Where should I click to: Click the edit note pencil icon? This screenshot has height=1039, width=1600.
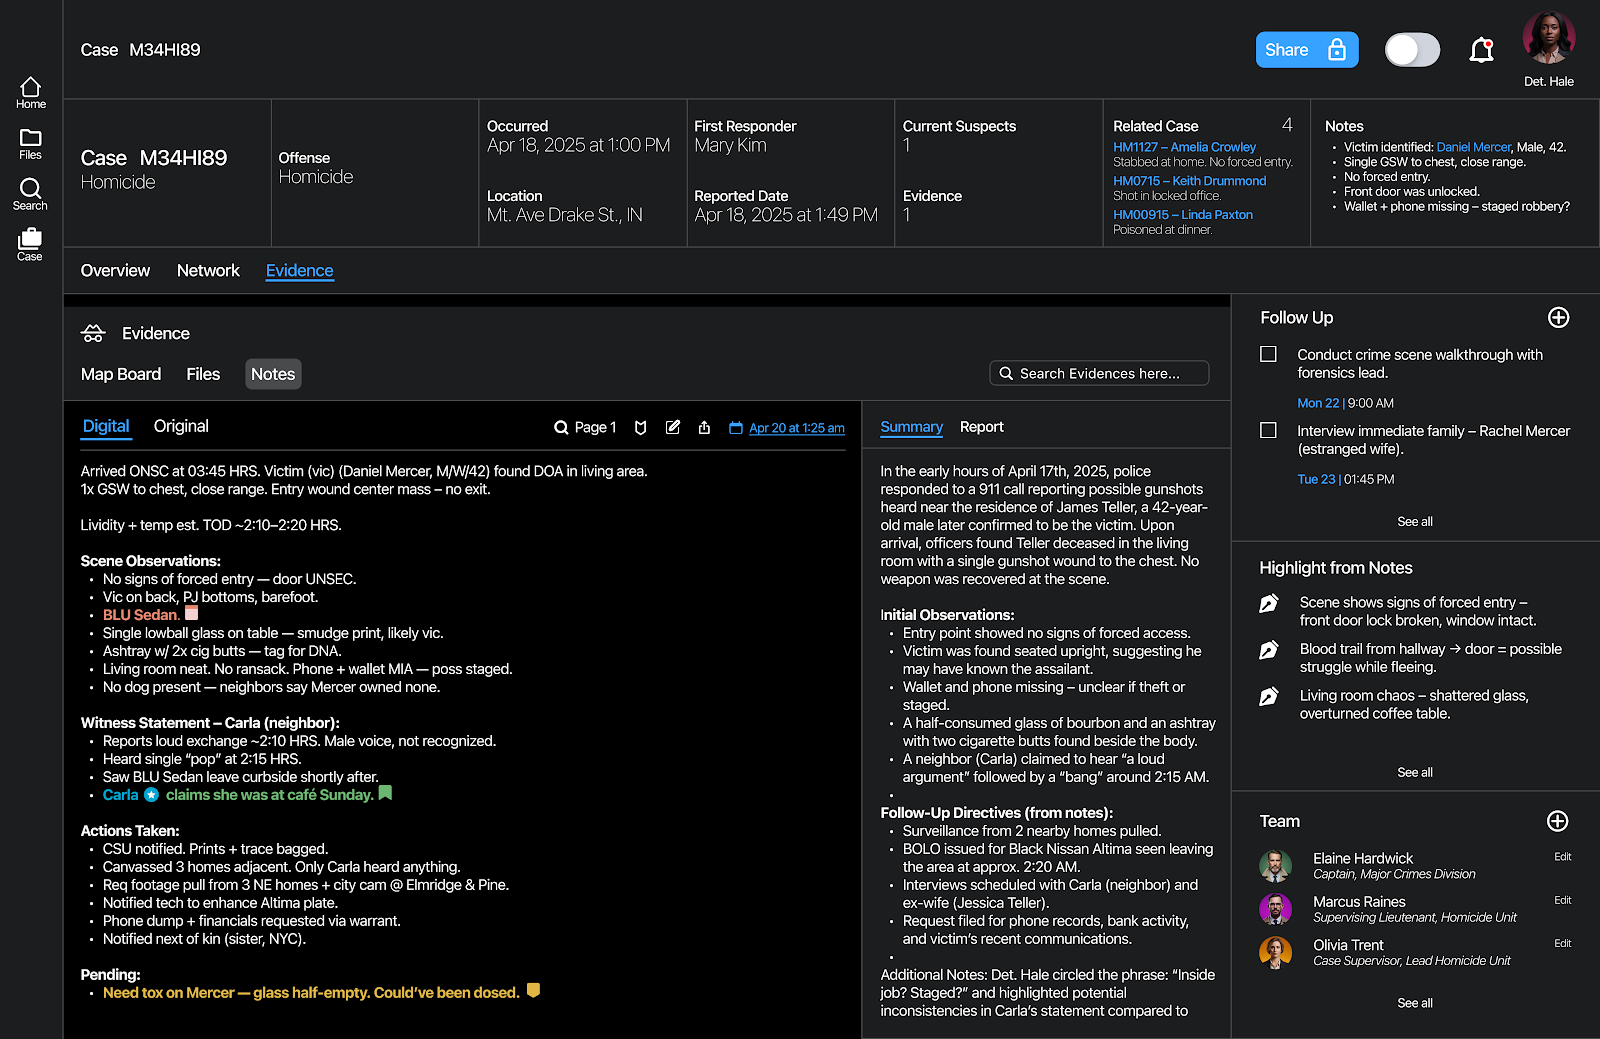pyautogui.click(x=673, y=427)
